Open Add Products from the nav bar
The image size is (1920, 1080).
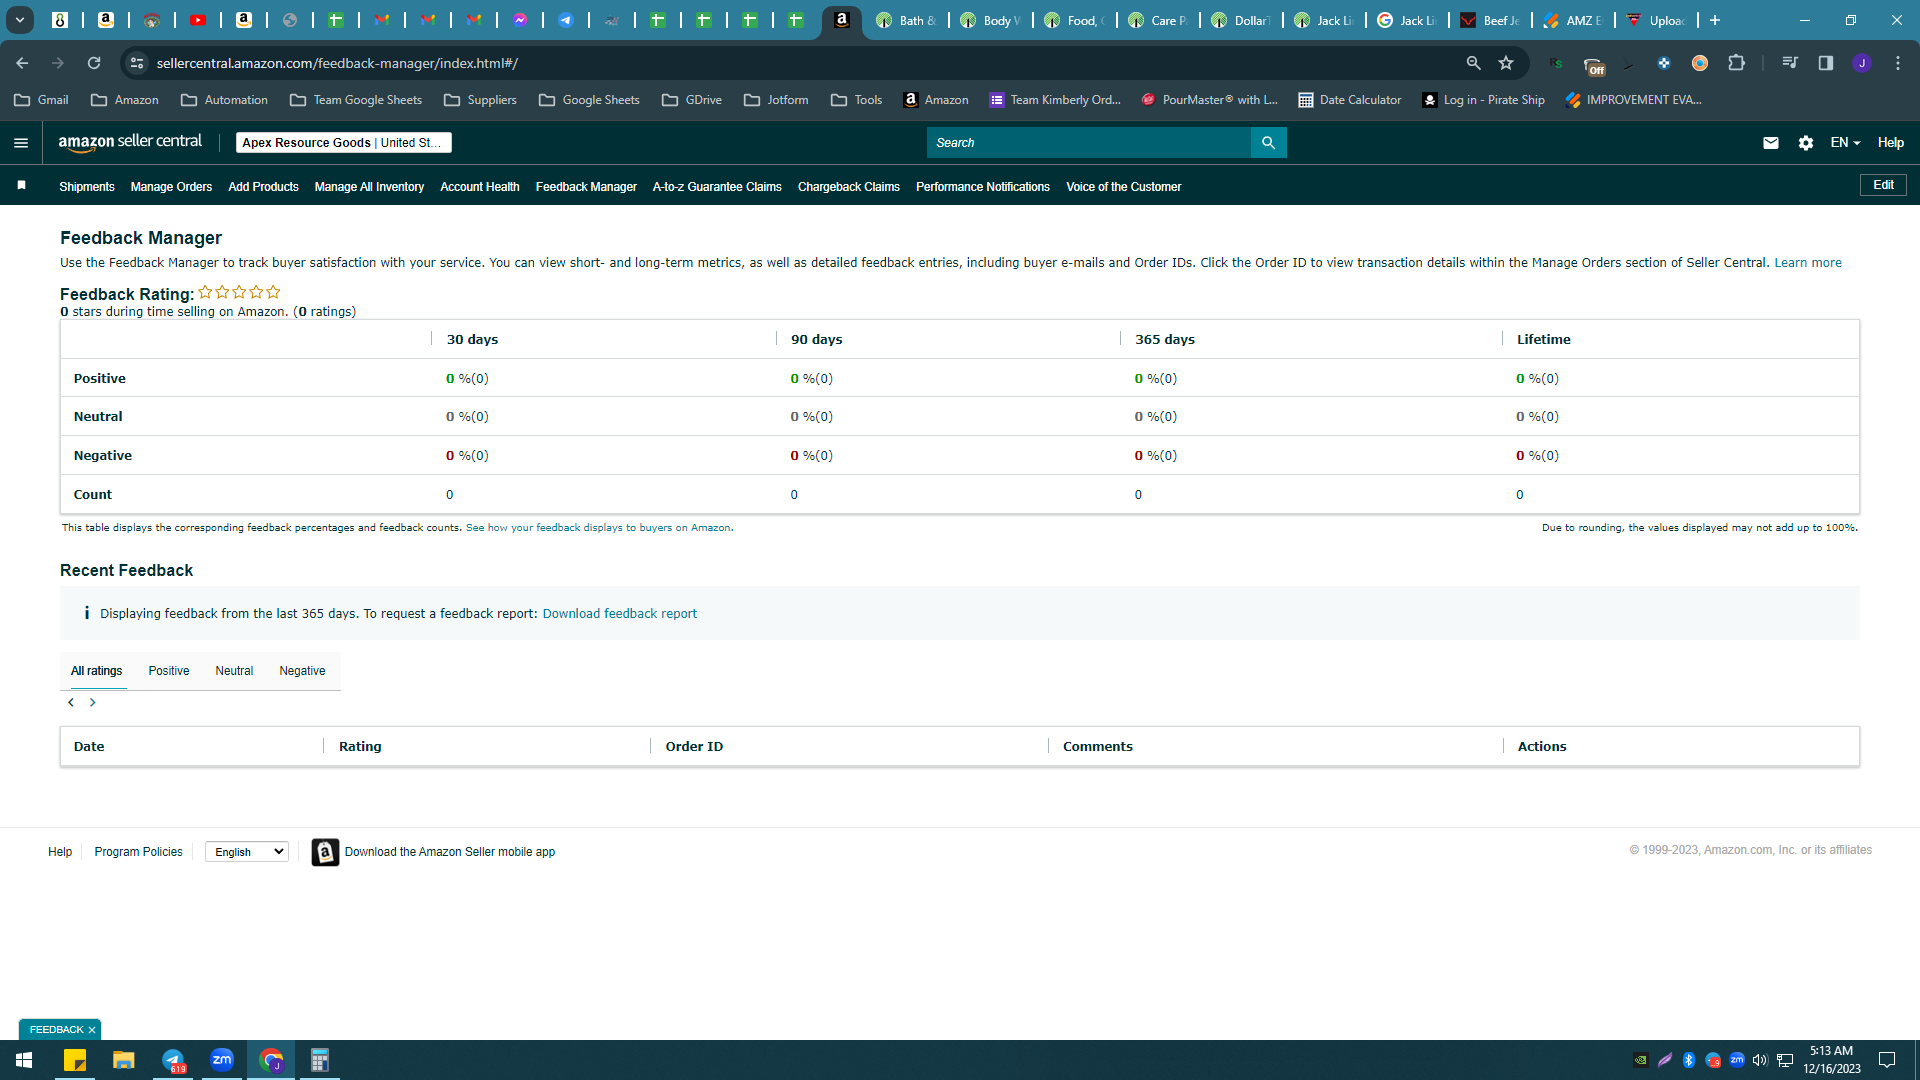263,187
